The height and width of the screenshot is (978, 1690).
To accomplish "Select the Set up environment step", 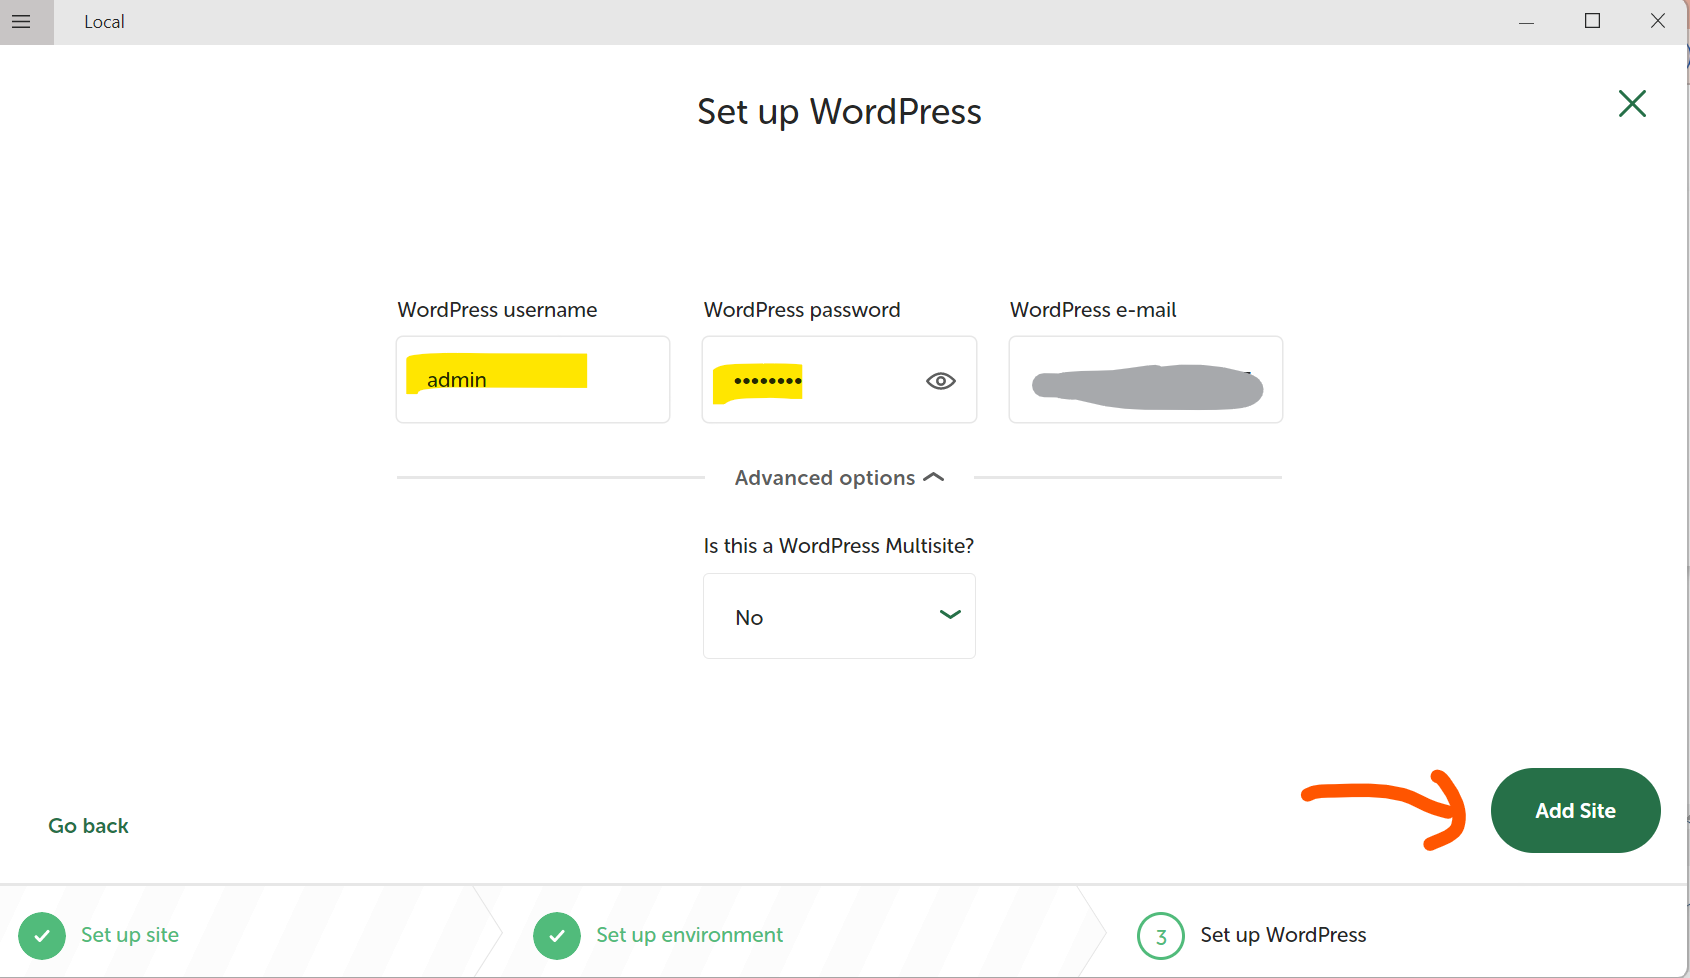I will 689,935.
